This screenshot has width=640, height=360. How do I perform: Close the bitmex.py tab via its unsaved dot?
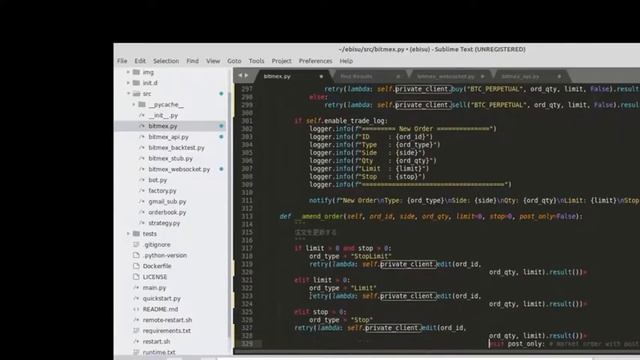click(x=321, y=76)
